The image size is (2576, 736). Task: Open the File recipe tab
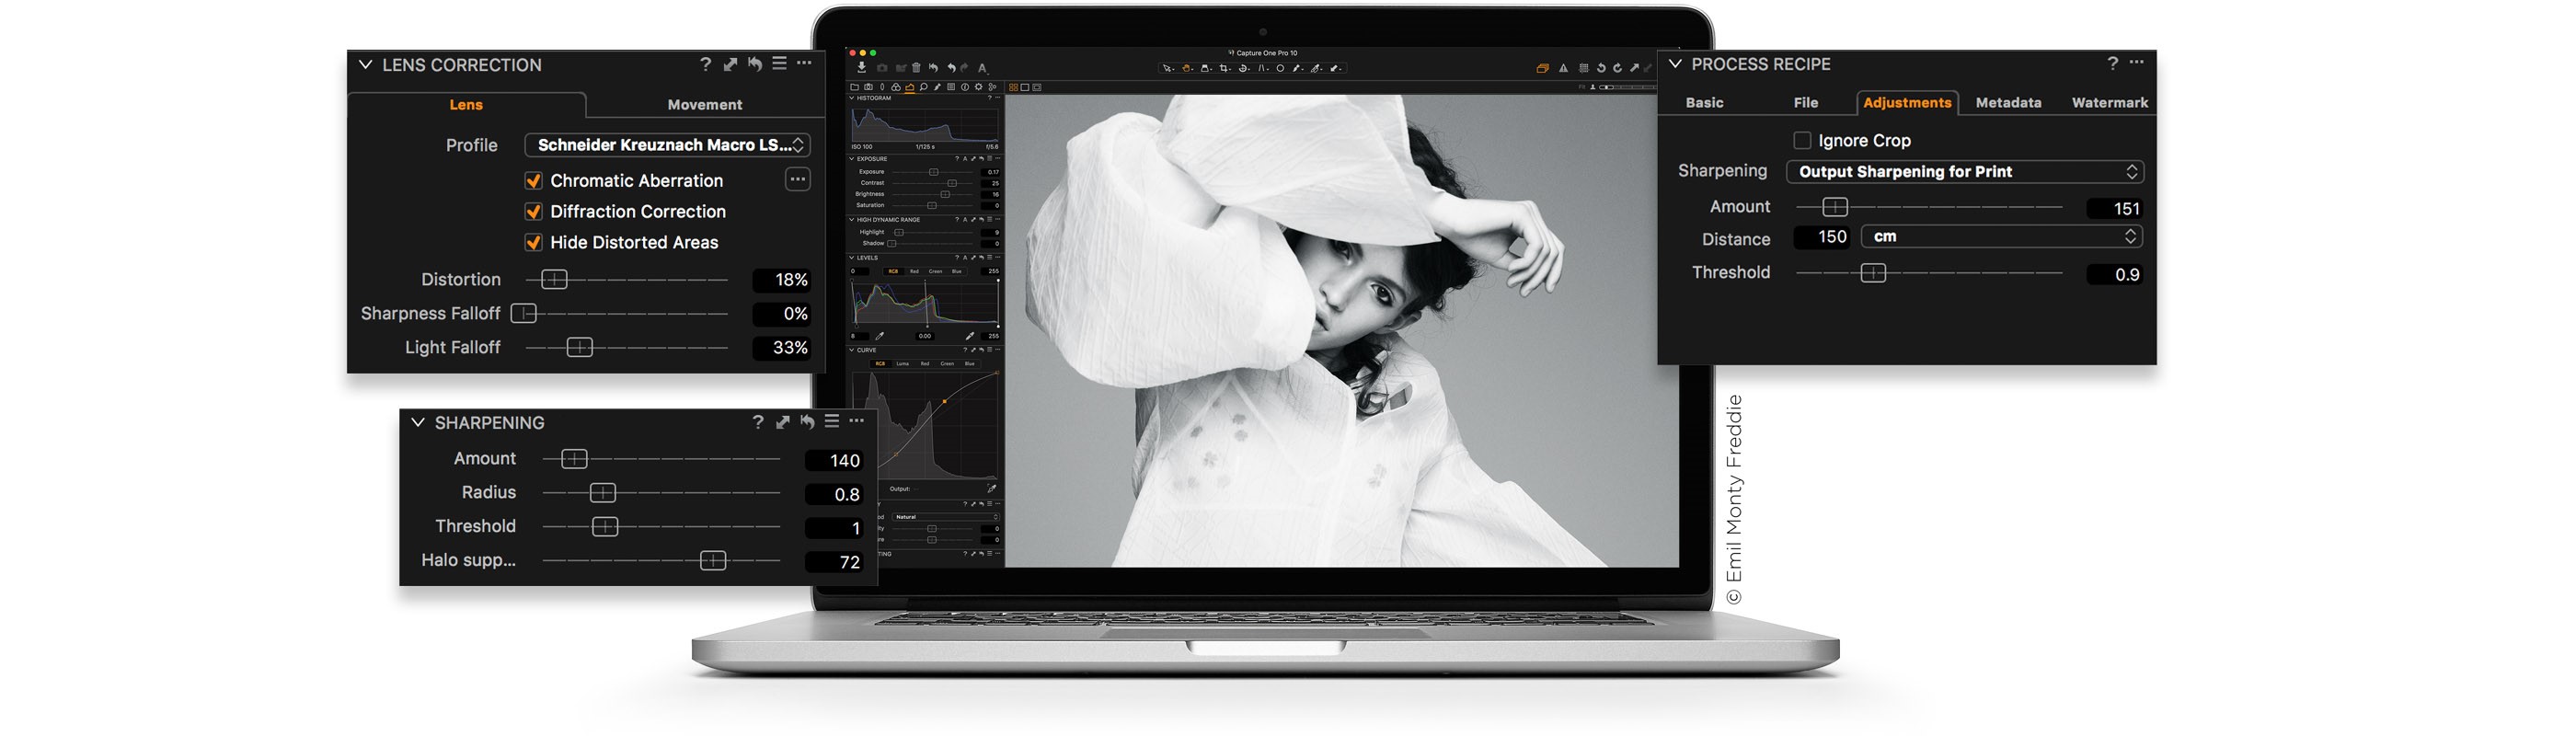(x=1806, y=103)
